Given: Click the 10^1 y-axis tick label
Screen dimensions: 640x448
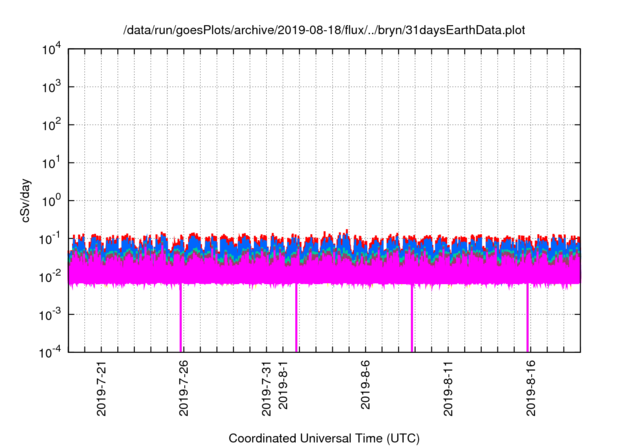Looking at the screenshot, I should coord(51,163).
